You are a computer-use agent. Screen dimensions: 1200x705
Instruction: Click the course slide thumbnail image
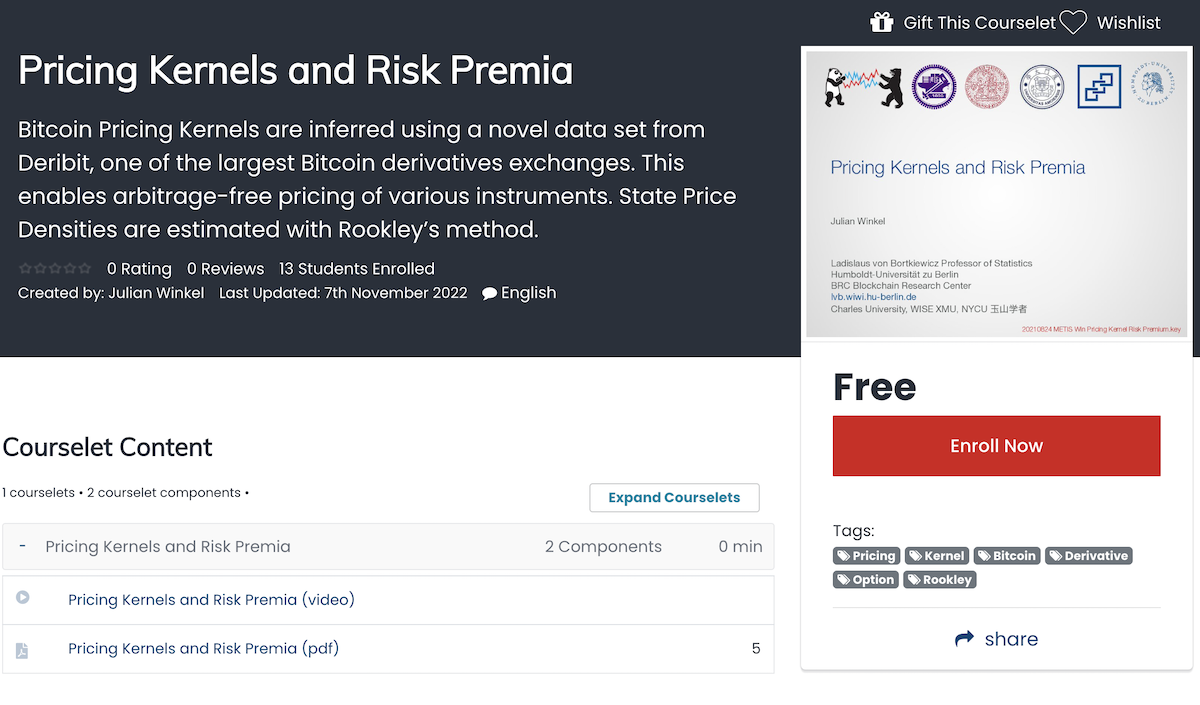coord(996,194)
